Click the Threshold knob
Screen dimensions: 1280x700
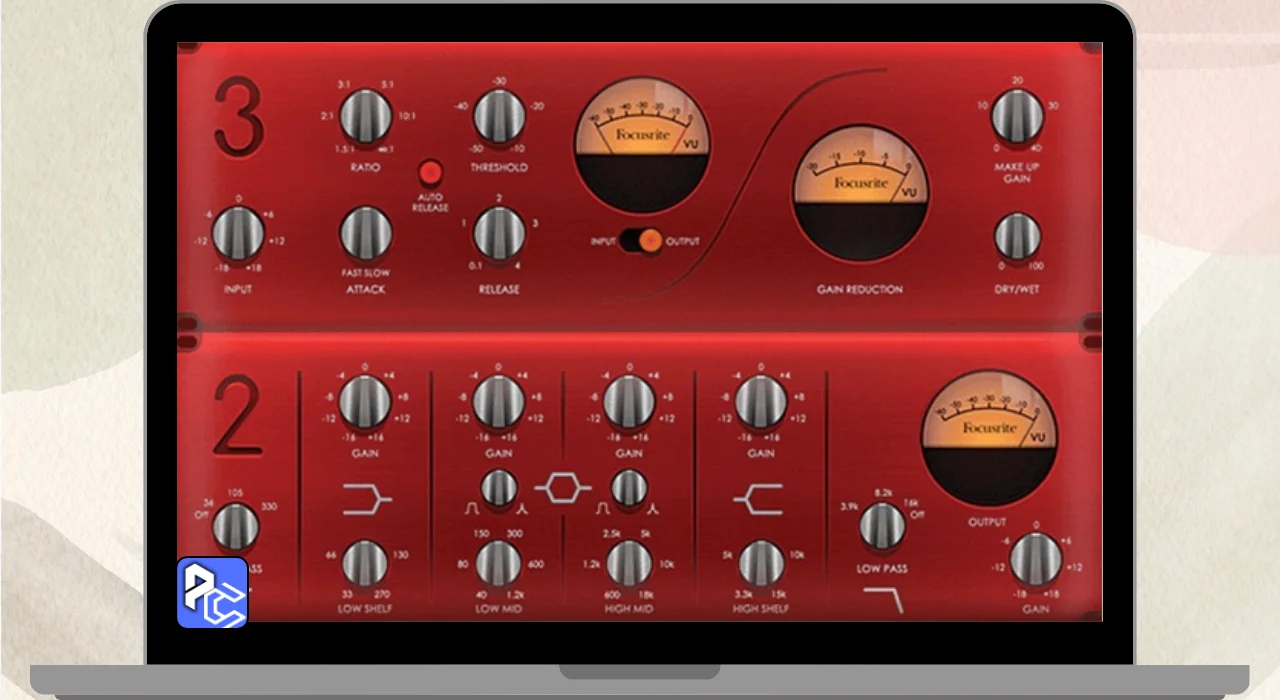[499, 116]
